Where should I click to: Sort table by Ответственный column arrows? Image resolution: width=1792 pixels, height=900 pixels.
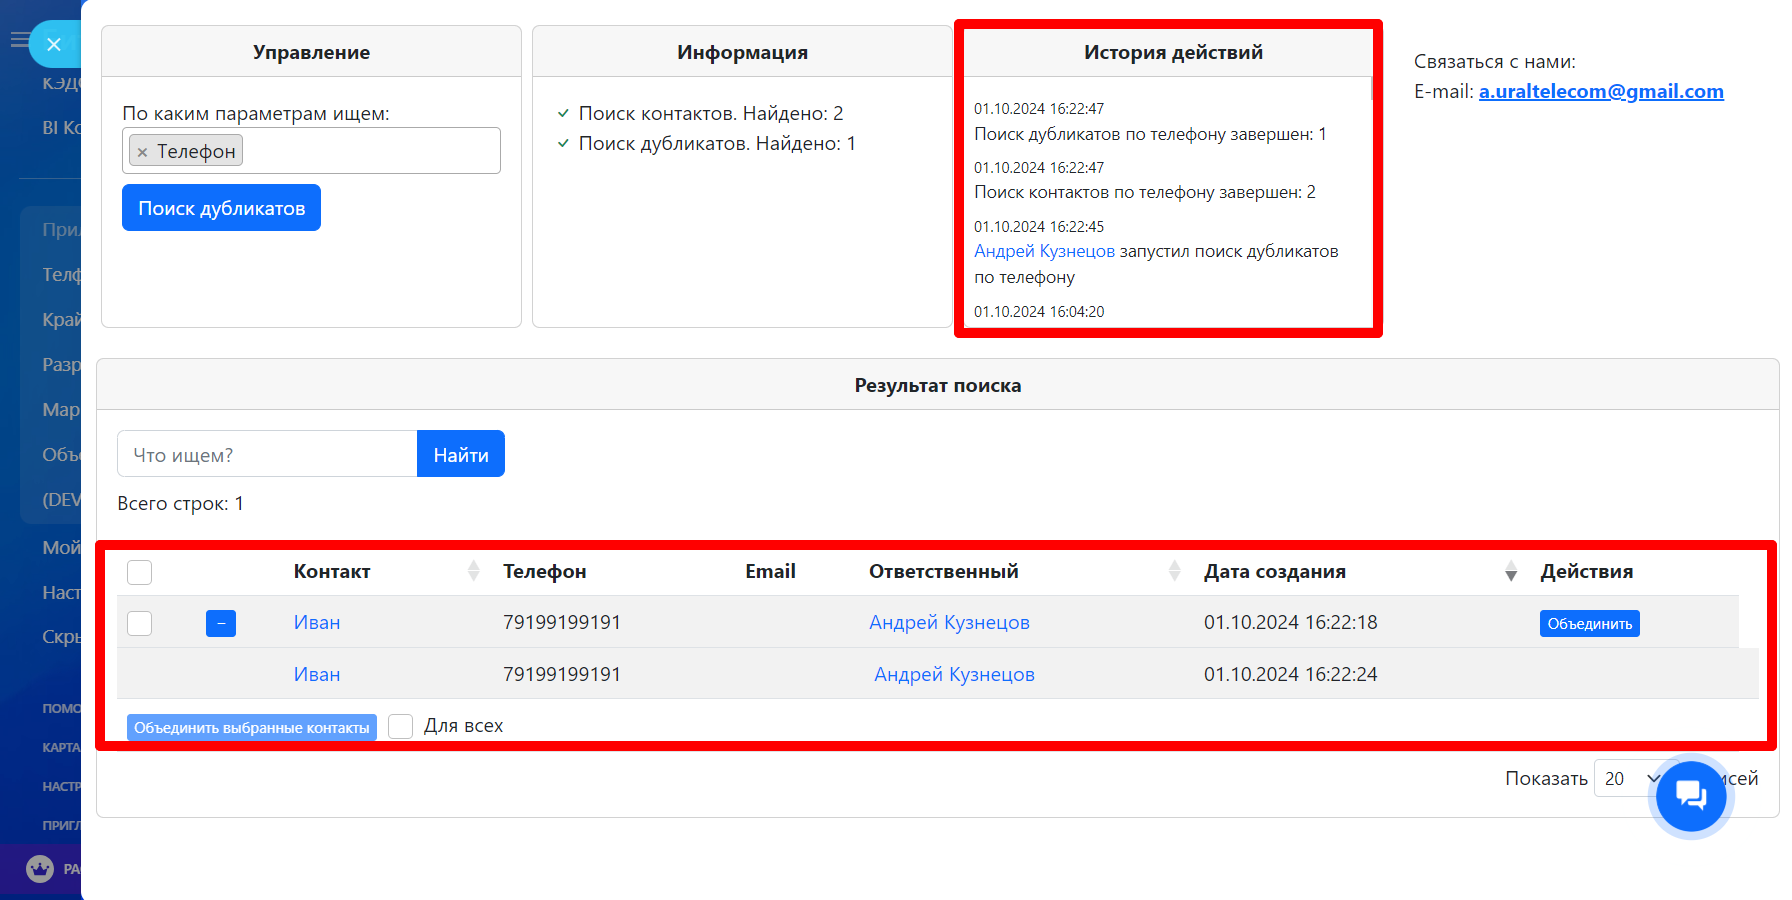tap(1175, 571)
